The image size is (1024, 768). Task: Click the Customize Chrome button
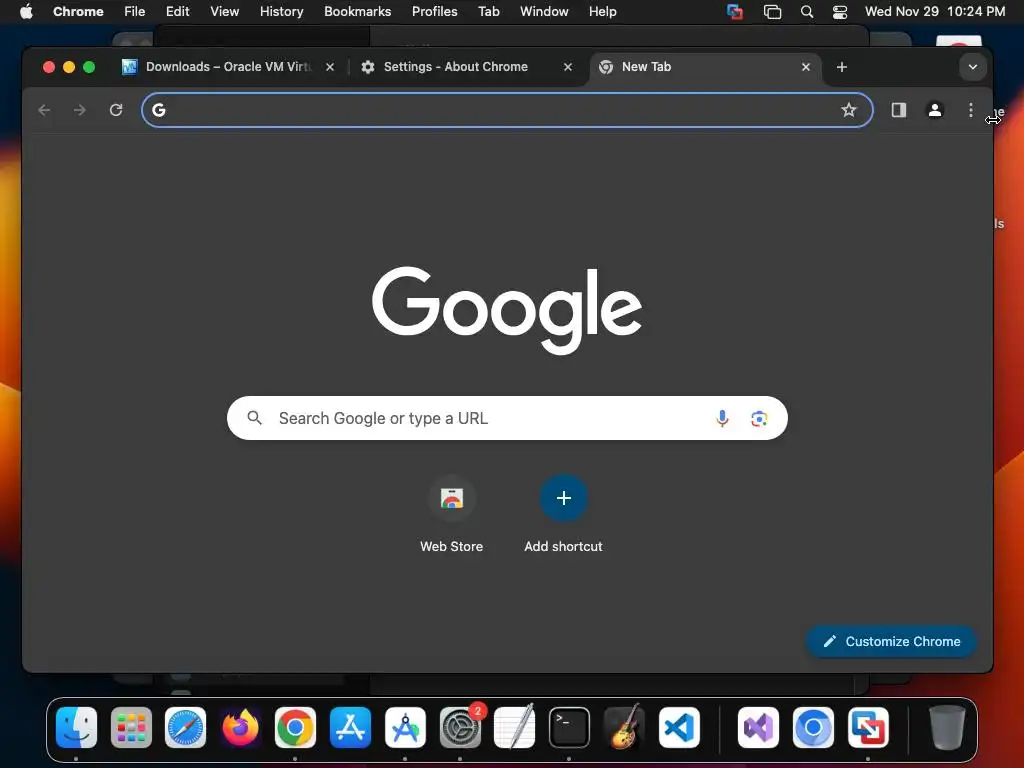891,641
